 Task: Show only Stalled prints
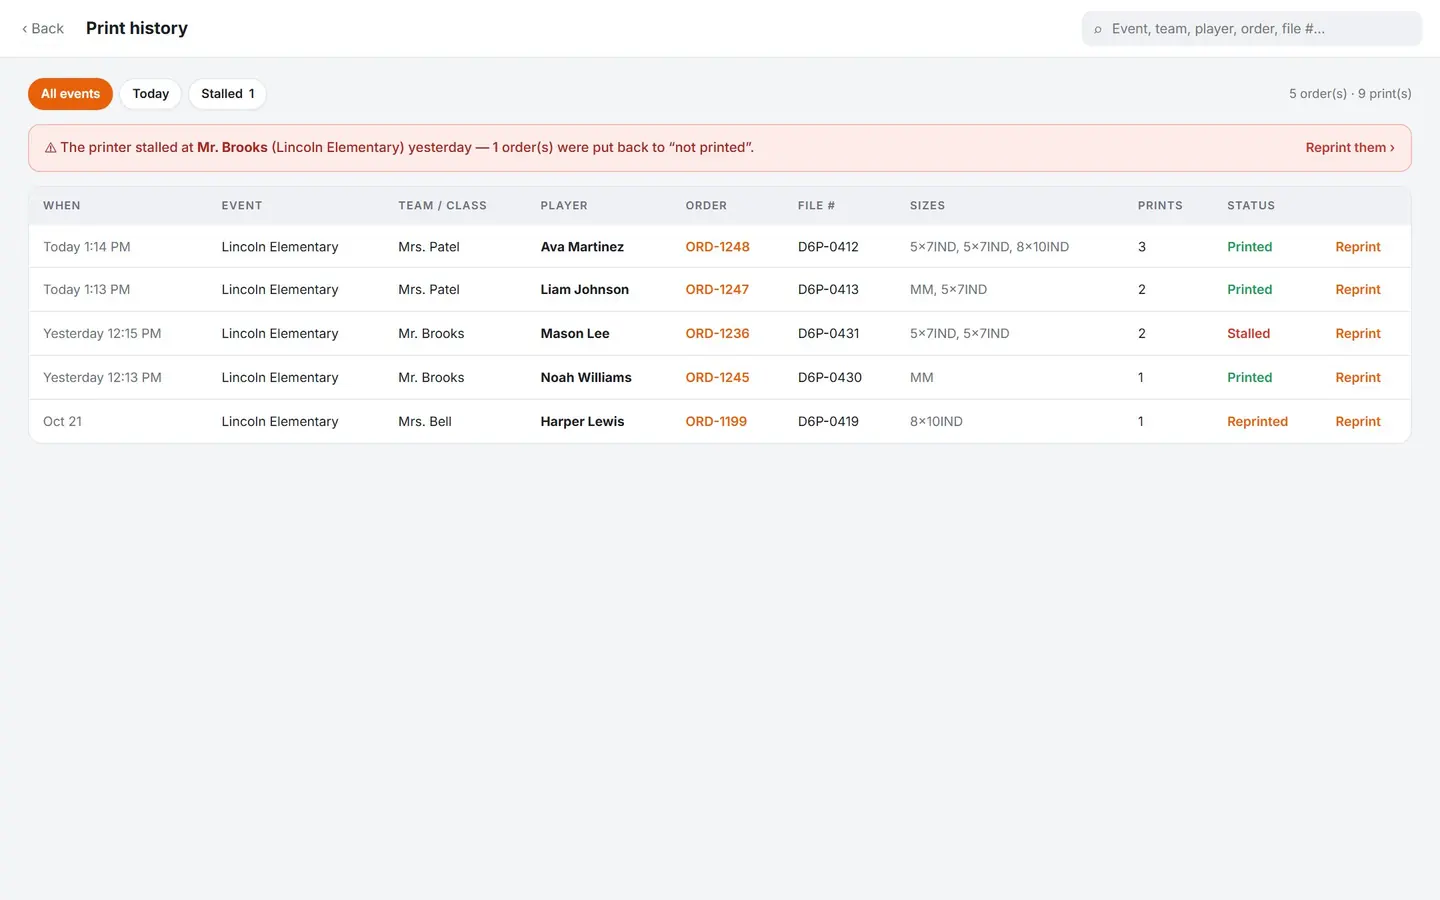point(228,94)
